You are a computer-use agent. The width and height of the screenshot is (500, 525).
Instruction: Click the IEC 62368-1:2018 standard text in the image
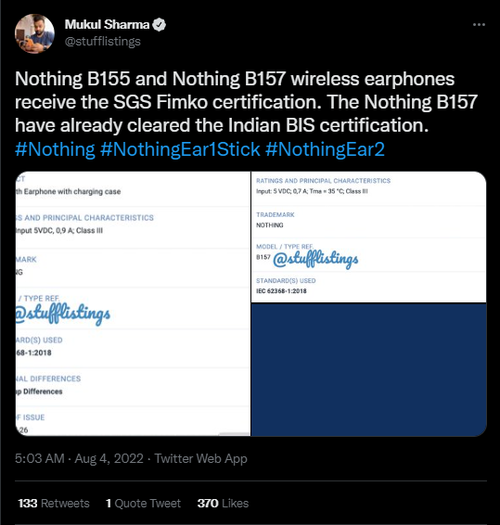coord(281,291)
